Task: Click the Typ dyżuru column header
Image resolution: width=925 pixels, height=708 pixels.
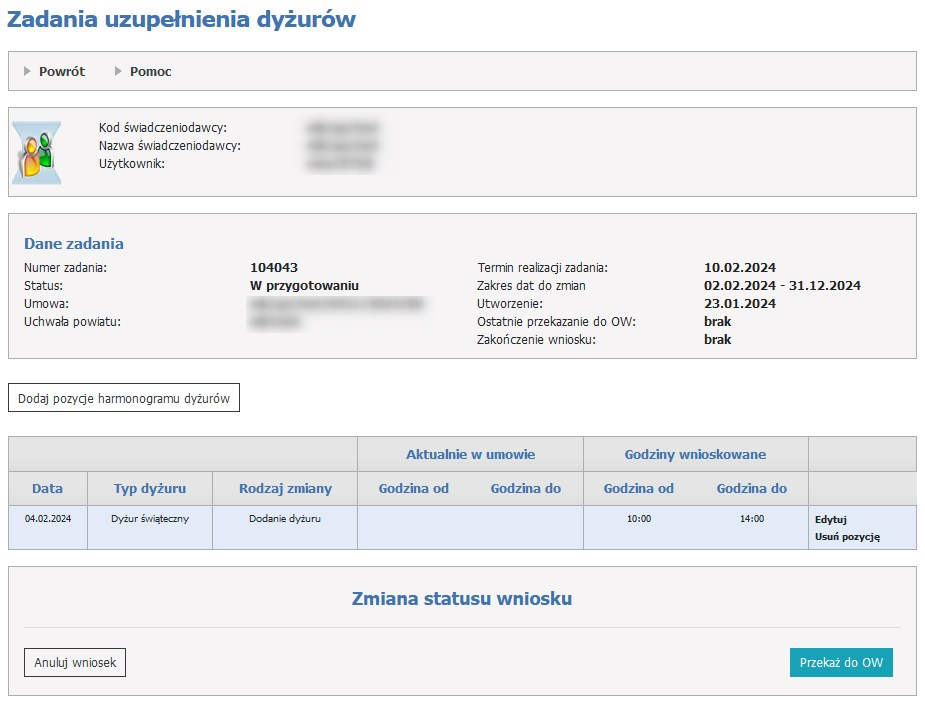Action: coord(149,488)
